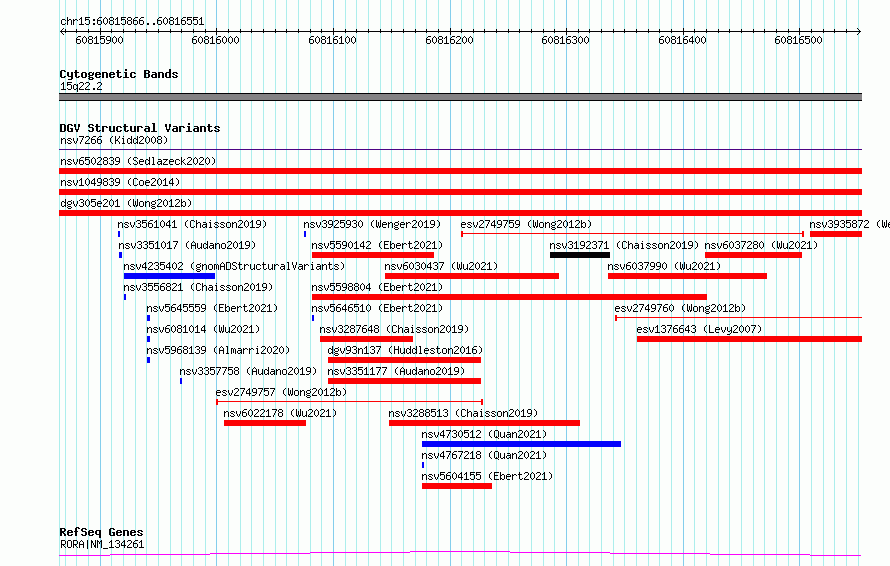This screenshot has width=890, height=566.
Task: Select the red bar under nsv5604155
Action: 457,486
